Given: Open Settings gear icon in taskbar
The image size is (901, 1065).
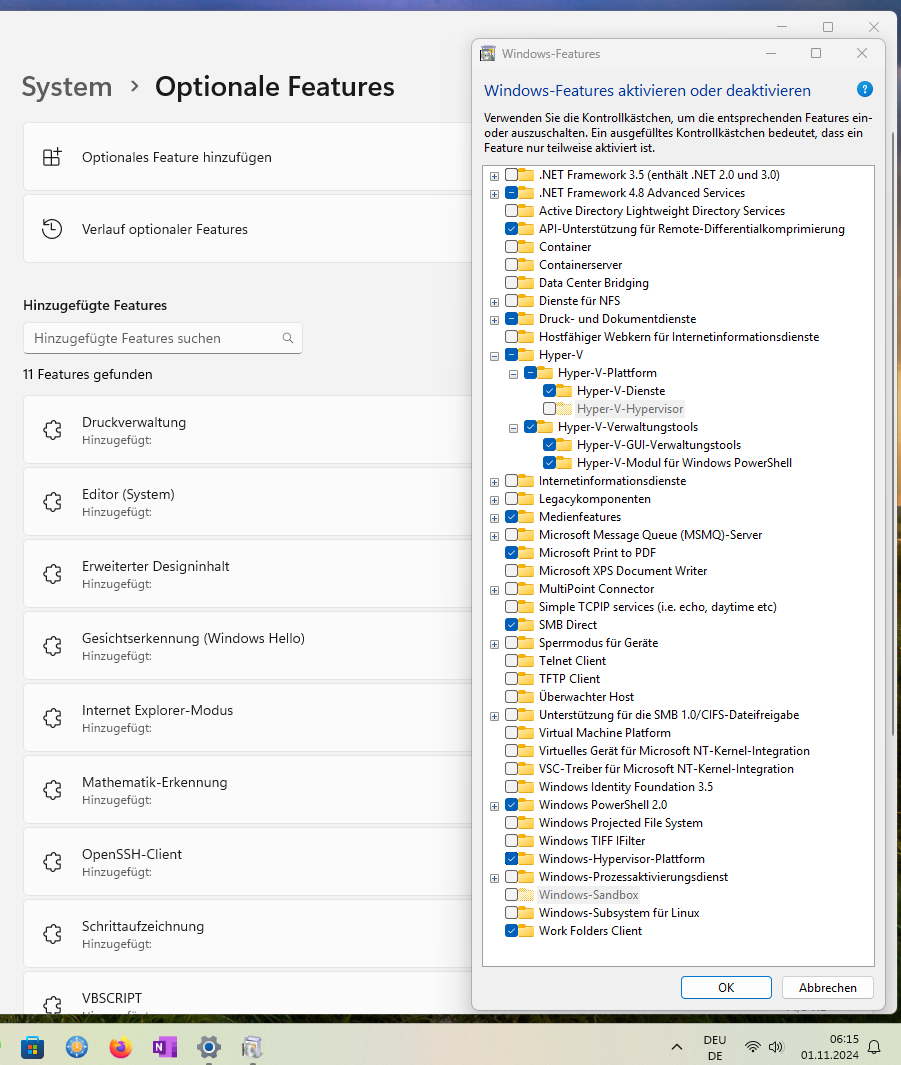Looking at the screenshot, I should pyautogui.click(x=208, y=1047).
